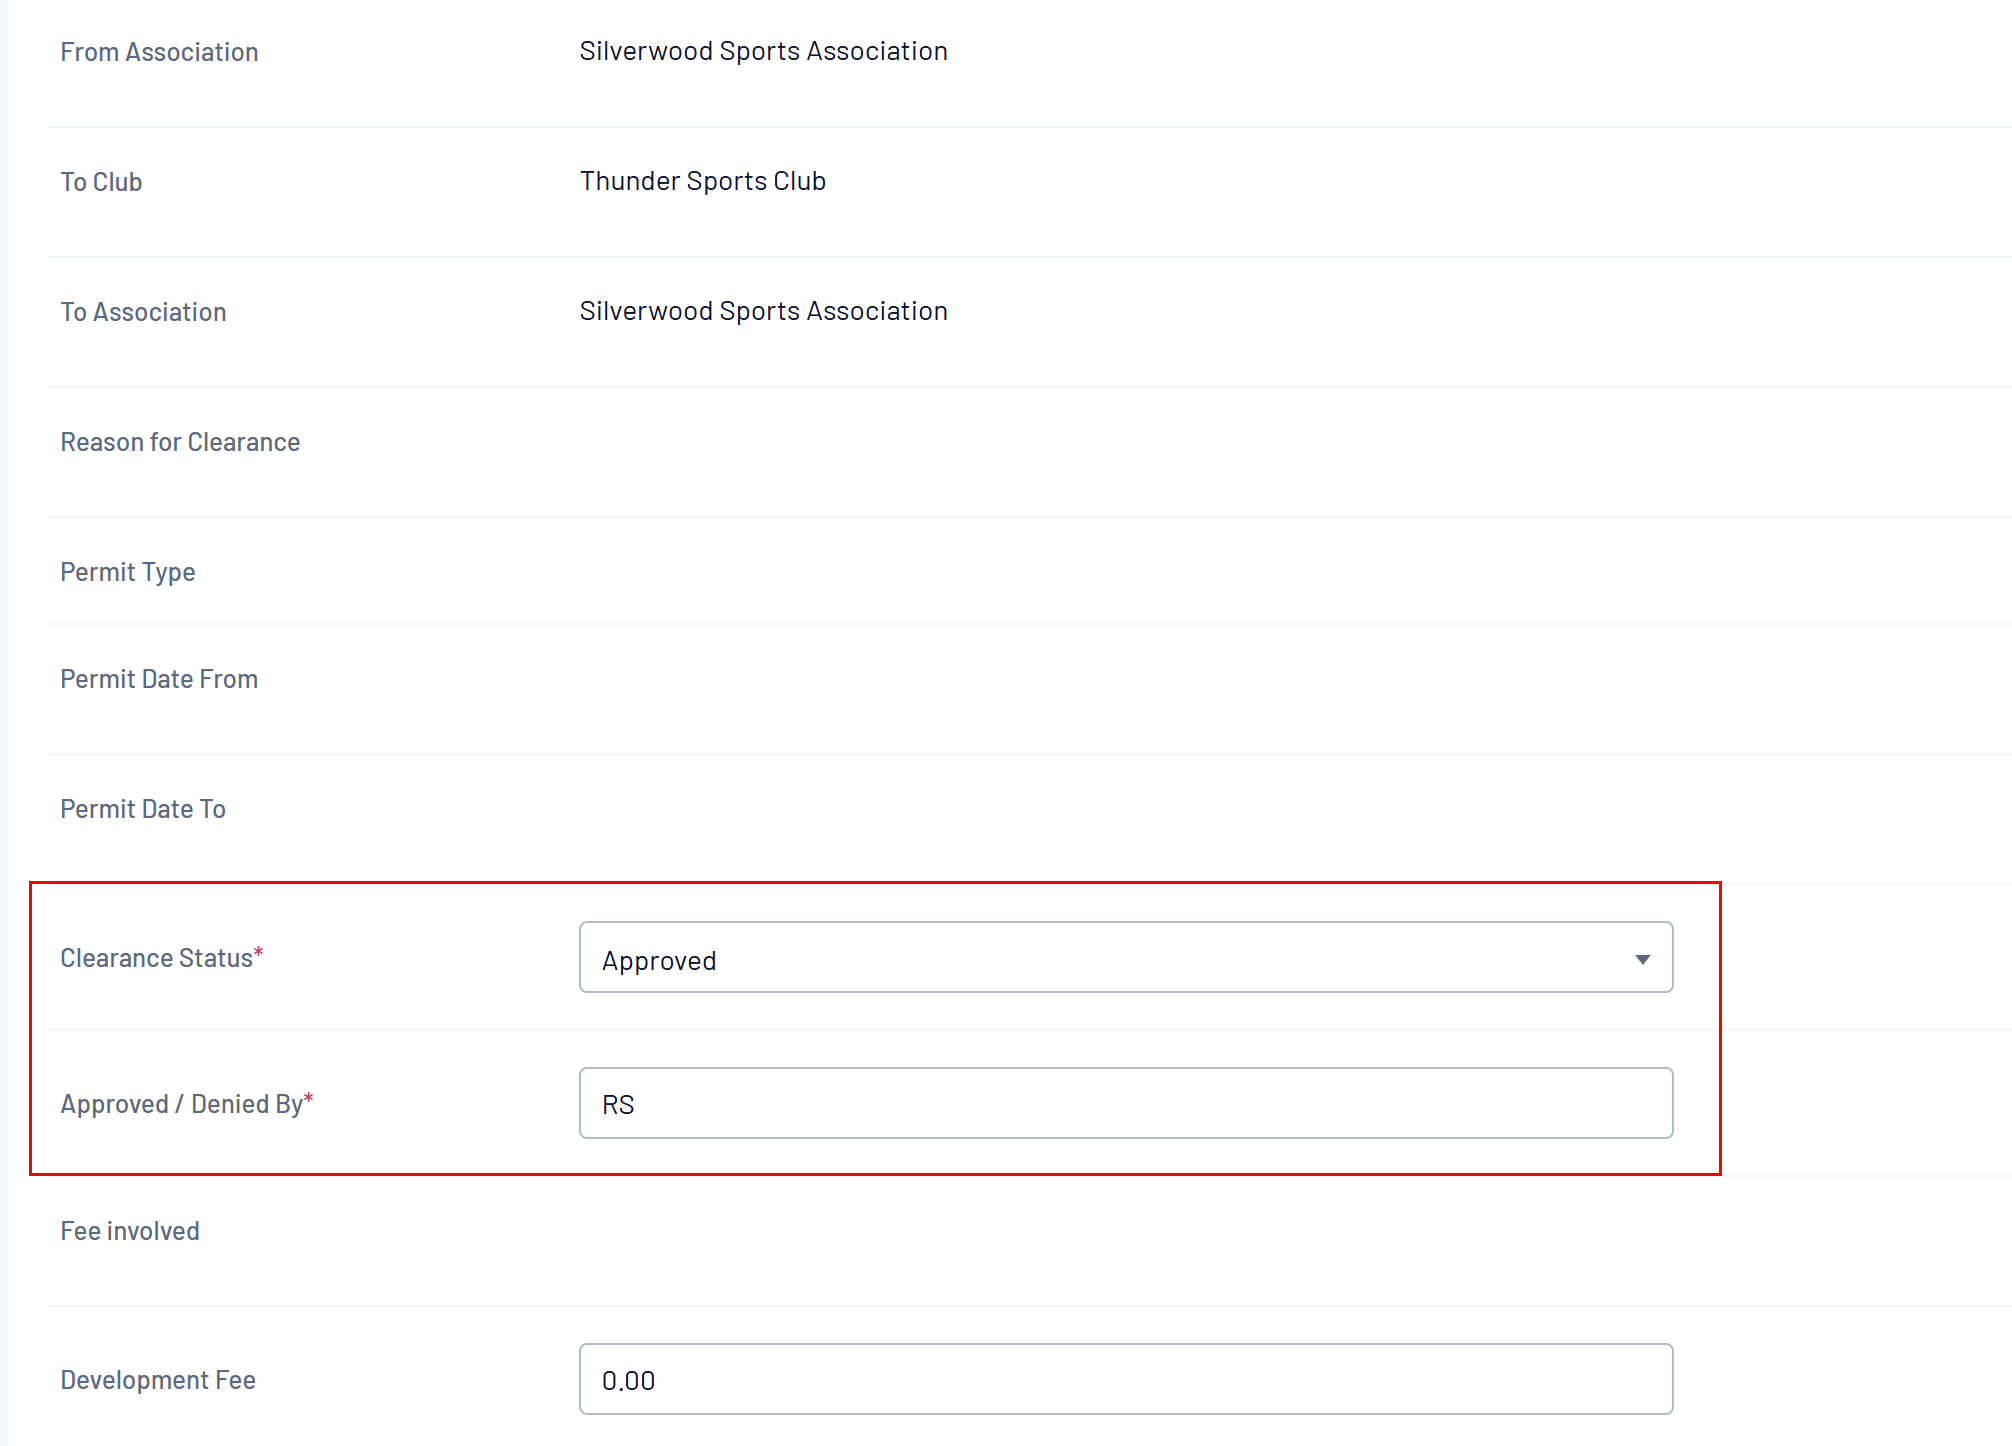Image resolution: width=2012 pixels, height=1446 pixels.
Task: Click From Association's Silverwood Sports Association value
Action: (763, 51)
